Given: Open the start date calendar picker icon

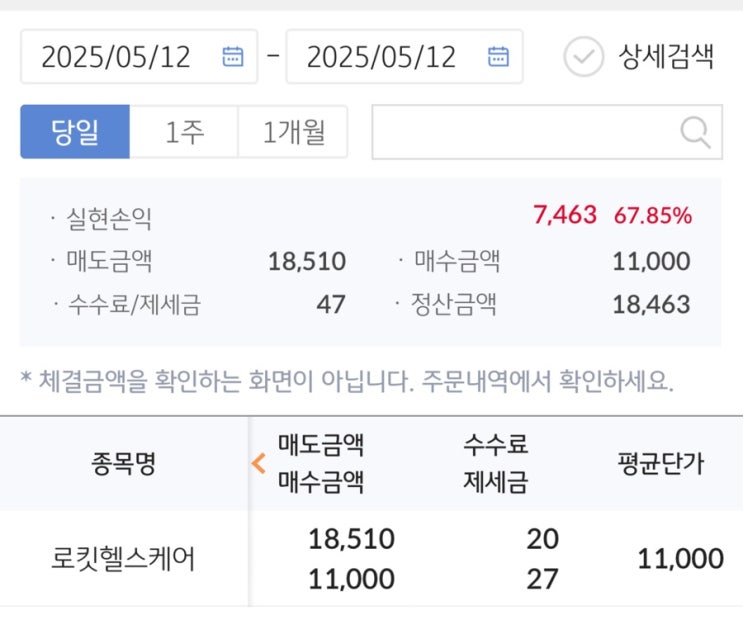Looking at the screenshot, I should (x=232, y=56).
